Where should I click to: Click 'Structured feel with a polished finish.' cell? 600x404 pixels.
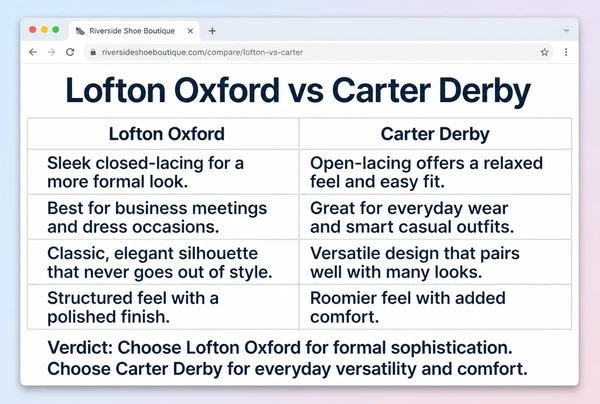click(x=163, y=307)
